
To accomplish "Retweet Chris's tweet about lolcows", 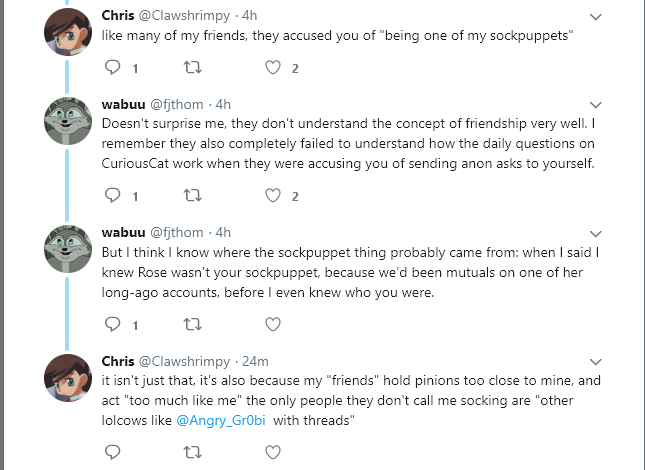I will pos(193,452).
